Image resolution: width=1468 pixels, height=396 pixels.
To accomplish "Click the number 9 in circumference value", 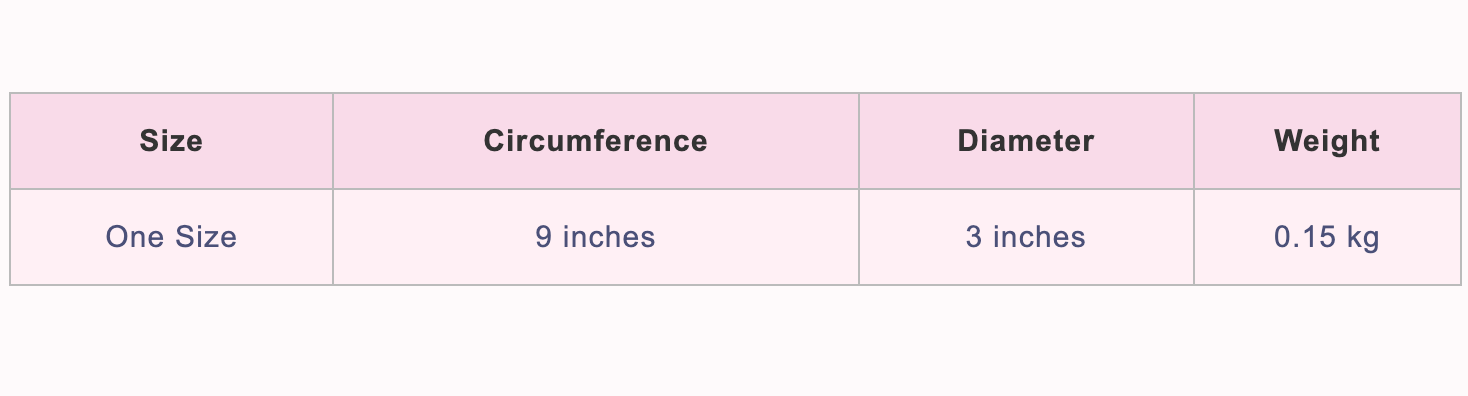I will tap(544, 237).
